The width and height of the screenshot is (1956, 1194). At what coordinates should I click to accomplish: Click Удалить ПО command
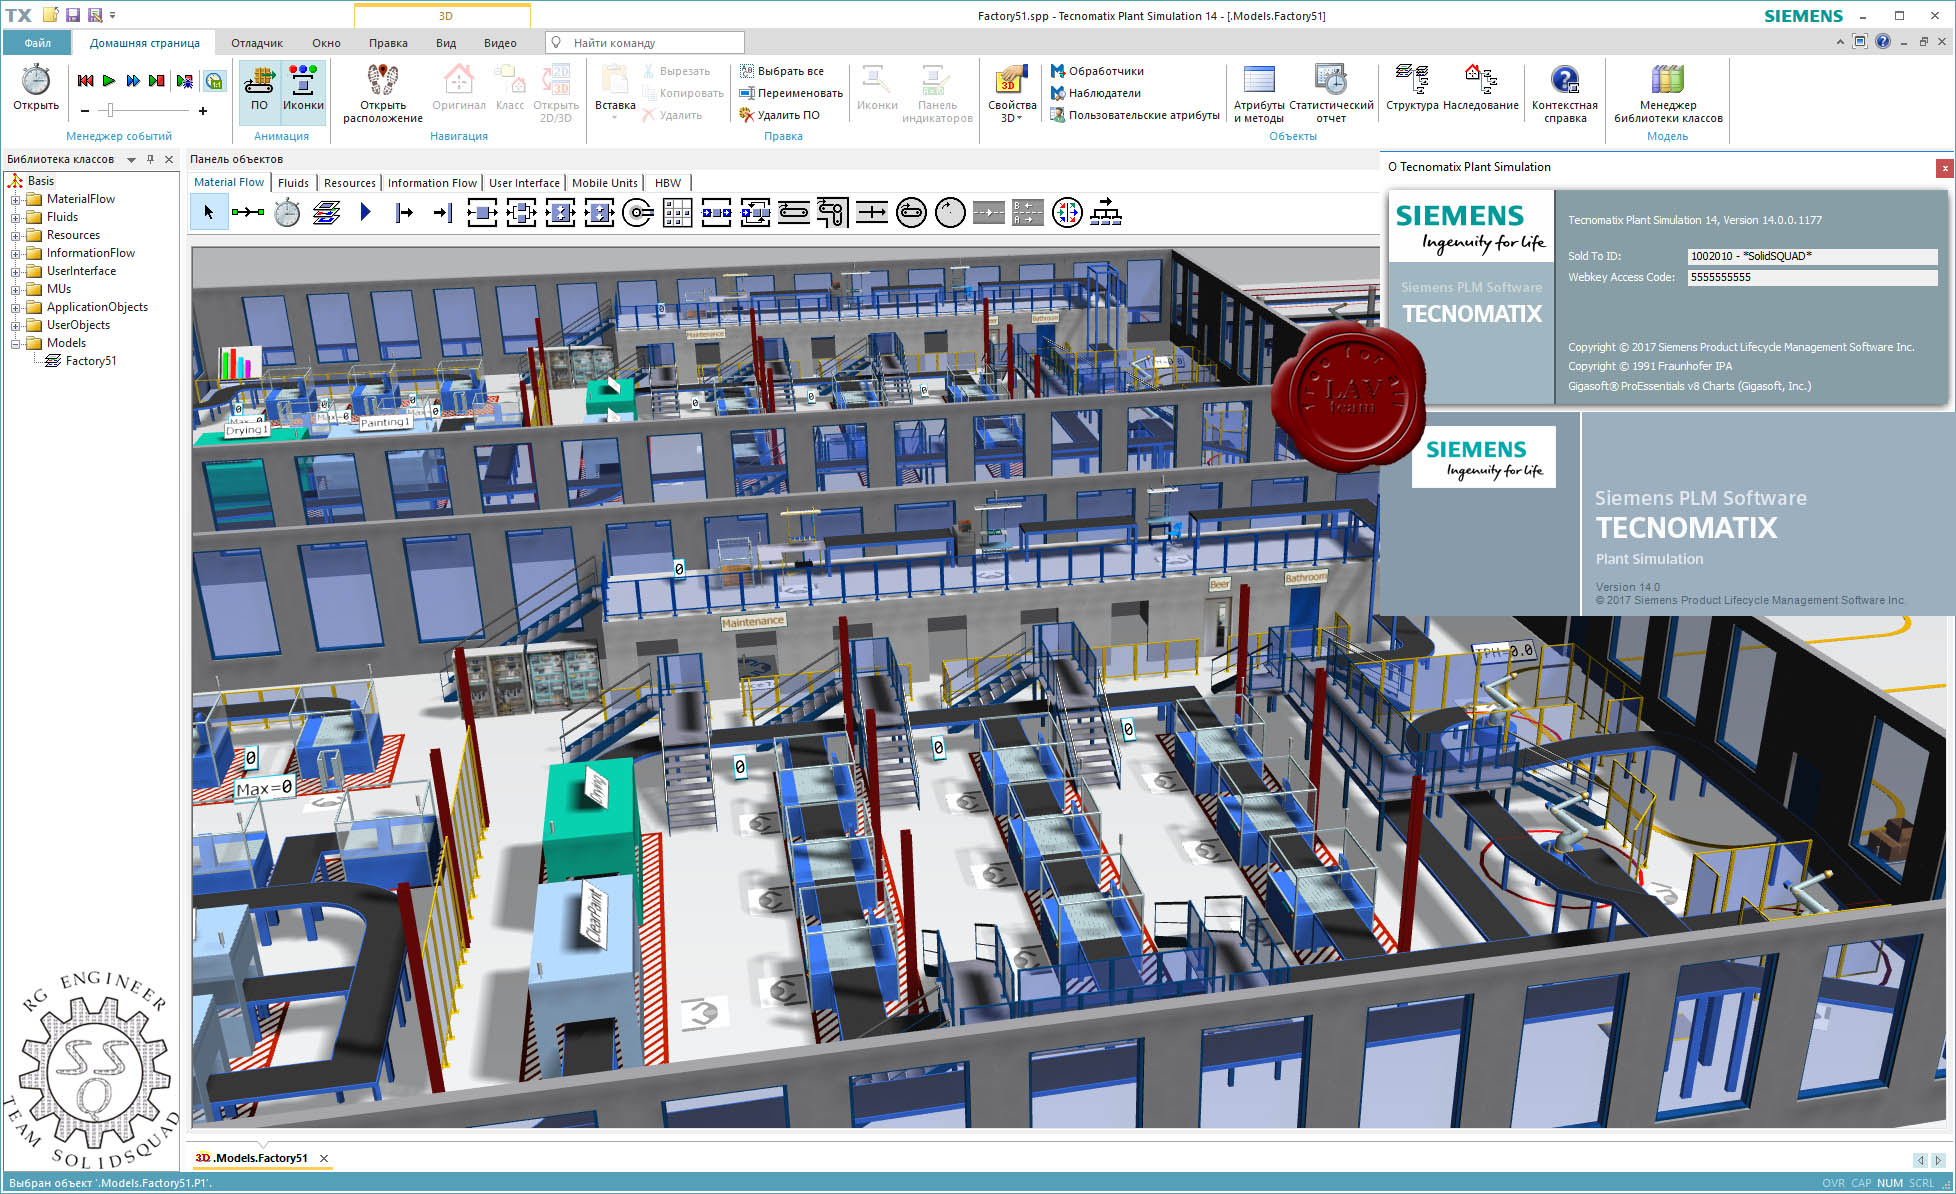point(780,115)
